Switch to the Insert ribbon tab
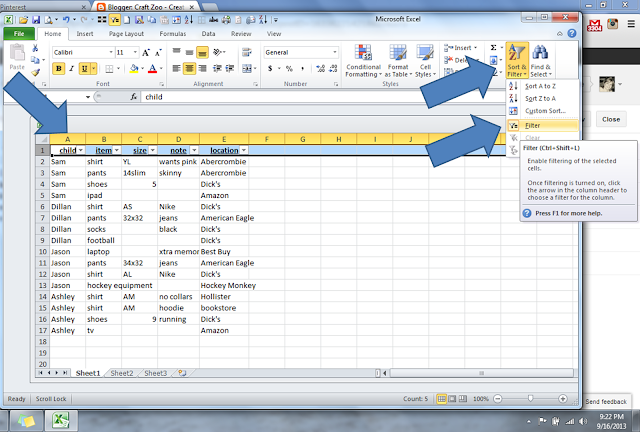Screen dimensions: 640x432 click(85, 33)
